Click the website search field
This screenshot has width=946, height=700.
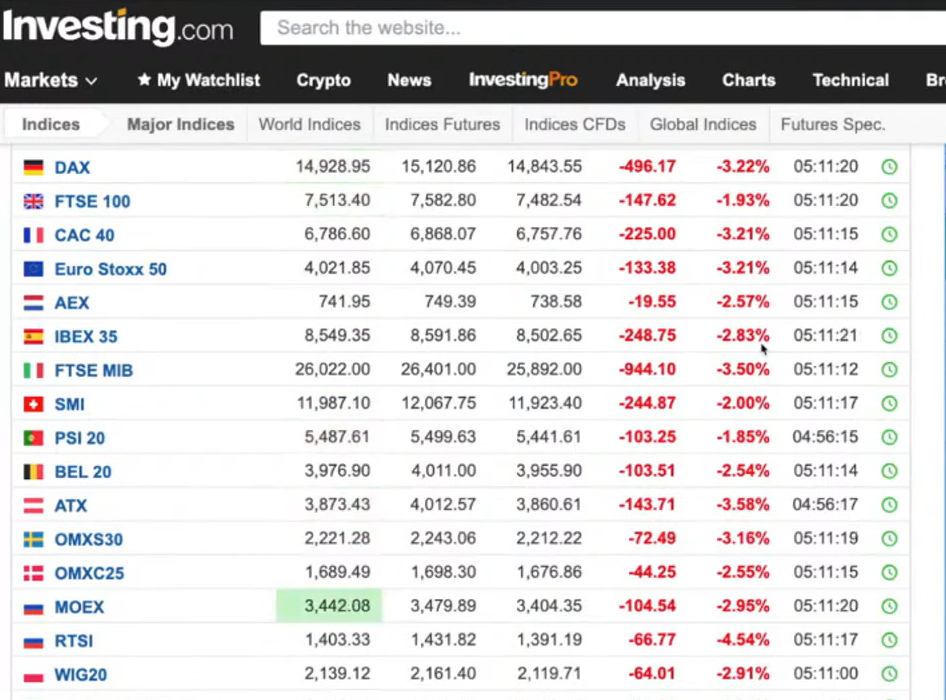[600, 28]
